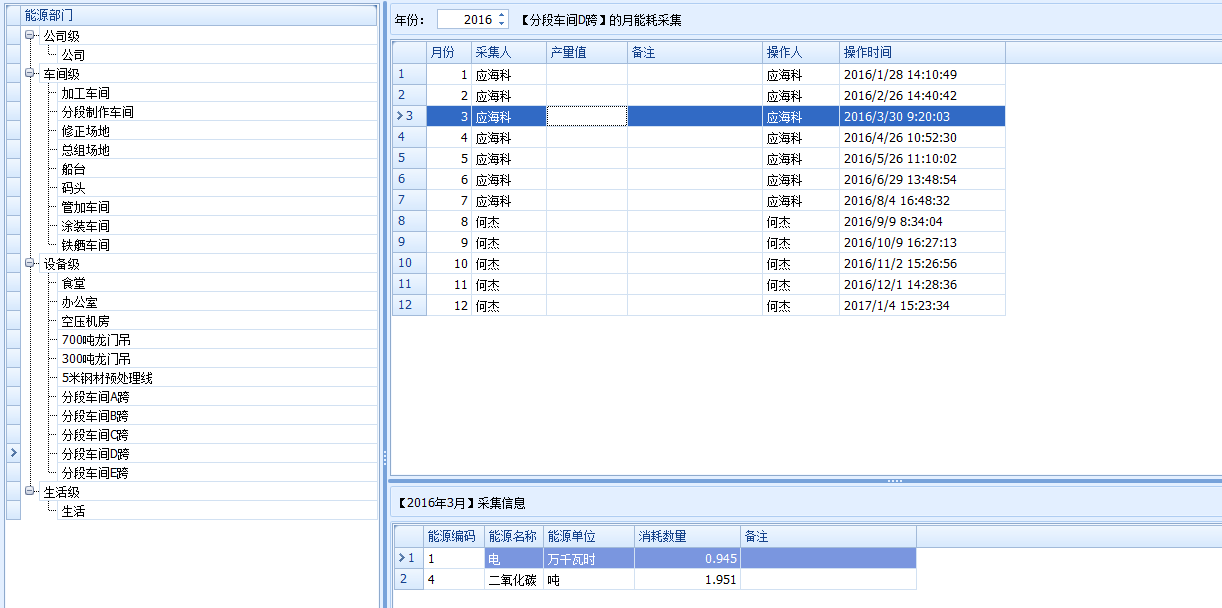Collapse the 生活级 tree node
The height and width of the screenshot is (608, 1222).
[30, 492]
